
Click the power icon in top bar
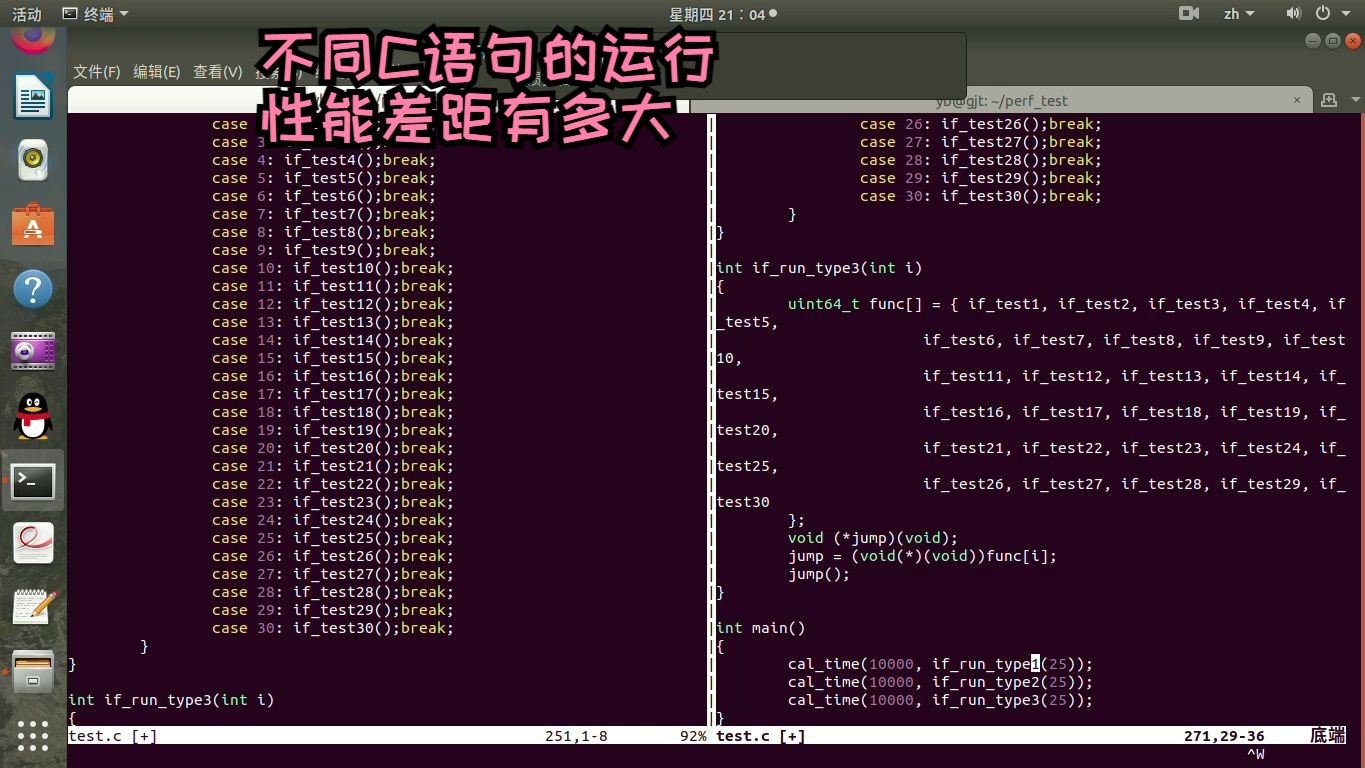pyautogui.click(x=1323, y=14)
